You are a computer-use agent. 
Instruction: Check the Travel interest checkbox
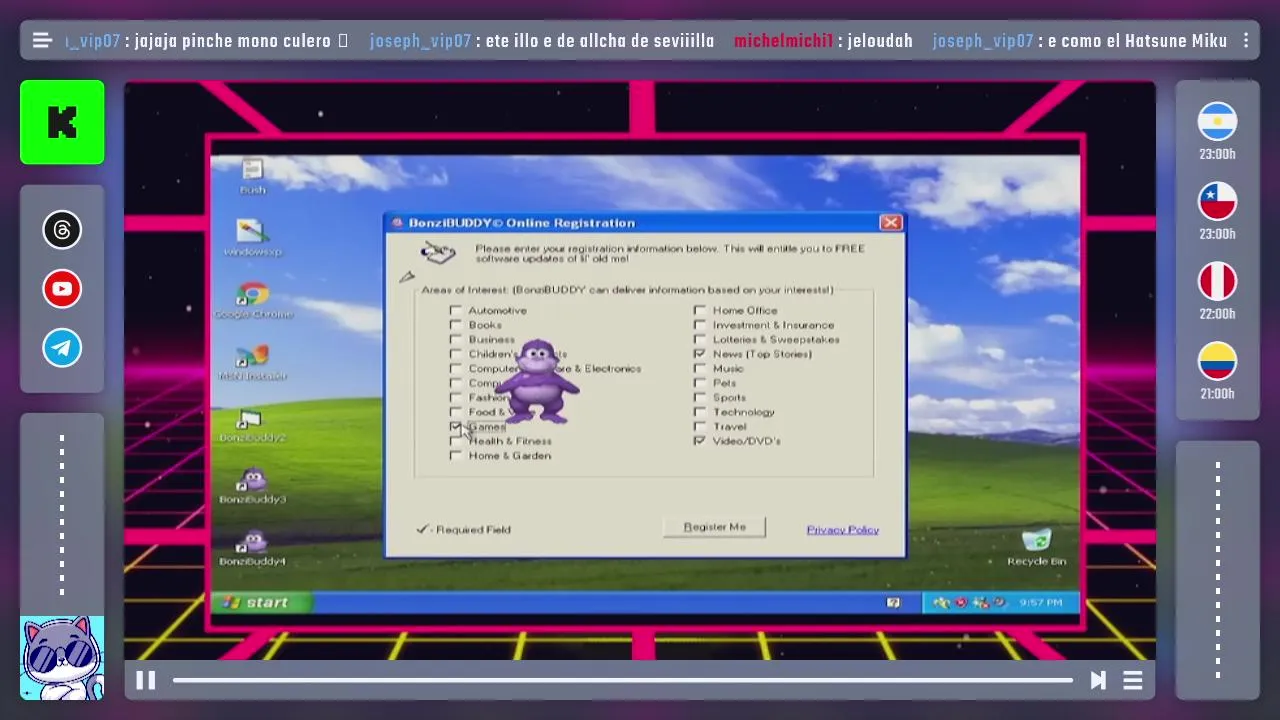click(700, 426)
